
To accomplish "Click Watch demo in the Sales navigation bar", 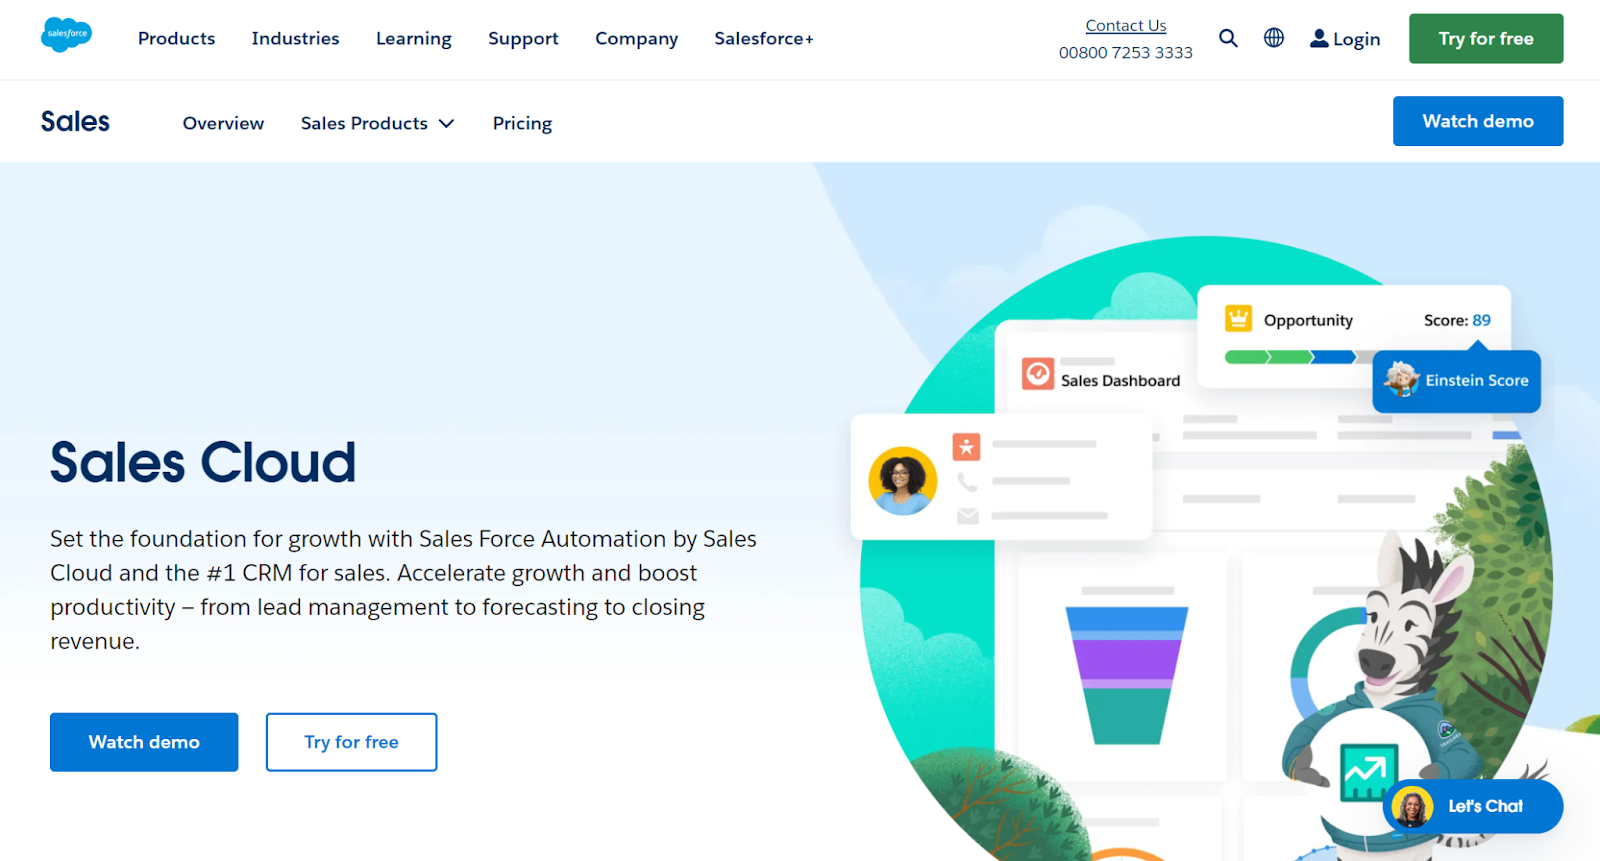I will pos(1478,121).
